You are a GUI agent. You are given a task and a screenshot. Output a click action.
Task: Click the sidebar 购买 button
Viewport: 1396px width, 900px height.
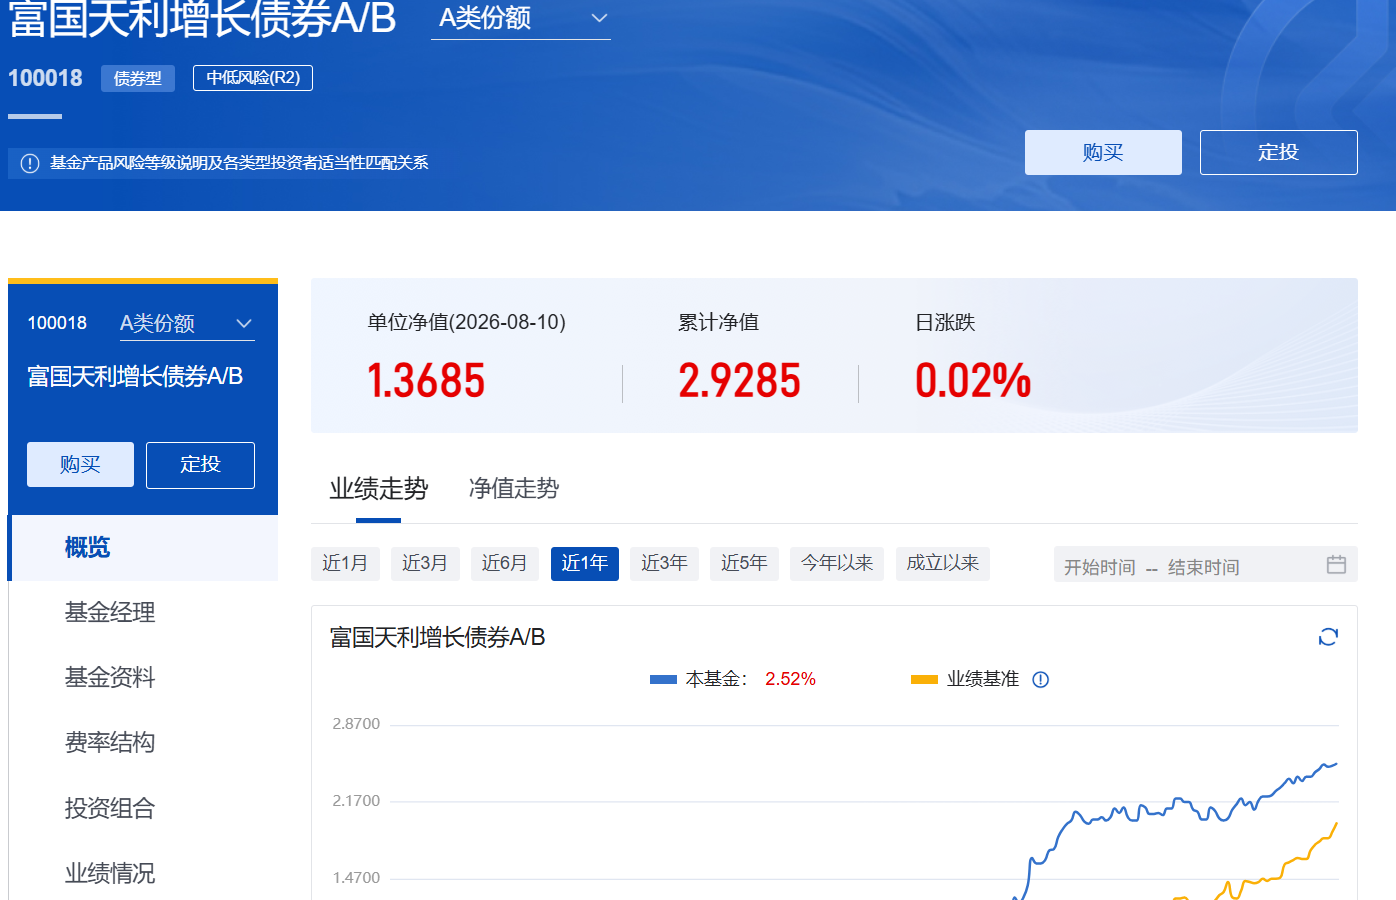click(80, 465)
